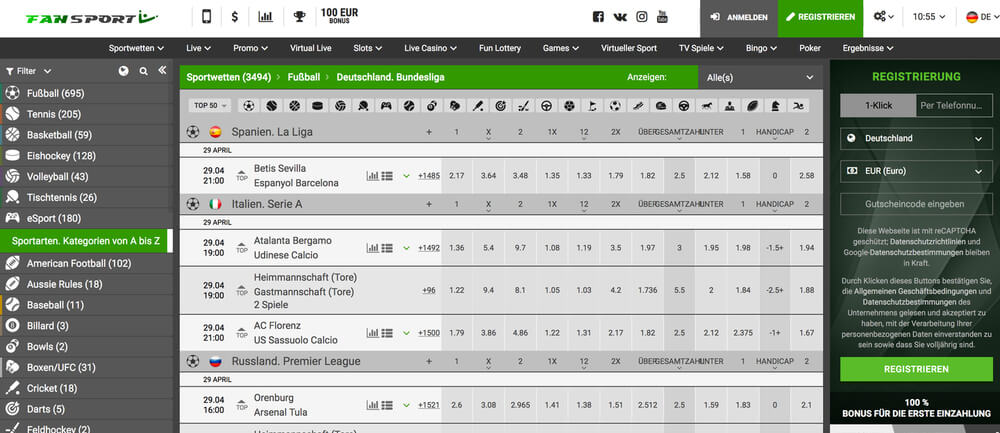Viewport: 1000px width, 433px height.
Task: Toggle TOP marker for Orenburg match
Action: (x=241, y=405)
